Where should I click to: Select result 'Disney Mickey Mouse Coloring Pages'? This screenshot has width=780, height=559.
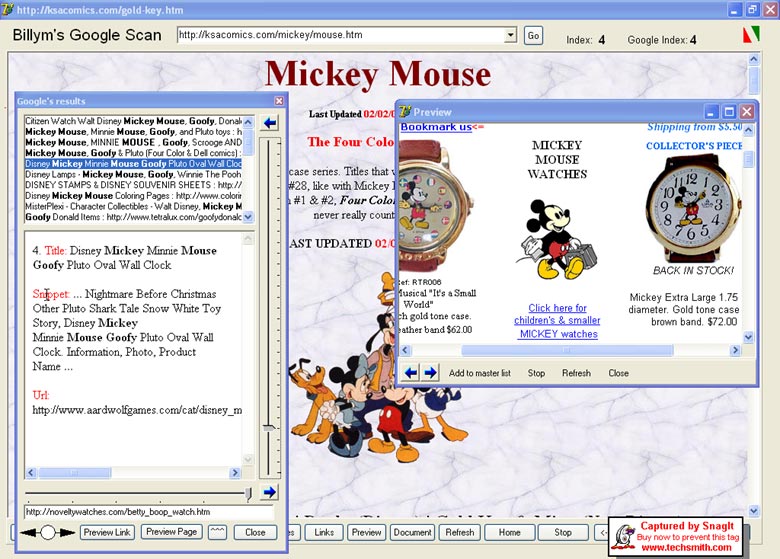tap(133, 196)
